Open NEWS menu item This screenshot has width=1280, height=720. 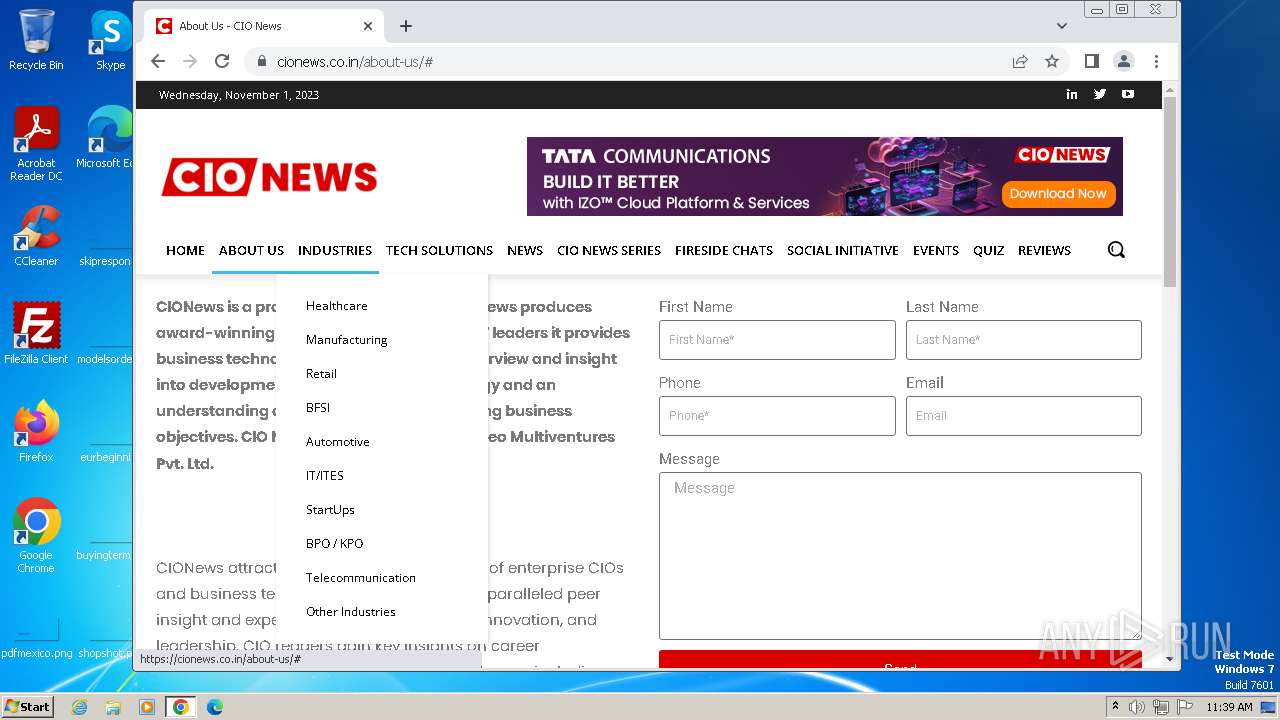(x=525, y=250)
